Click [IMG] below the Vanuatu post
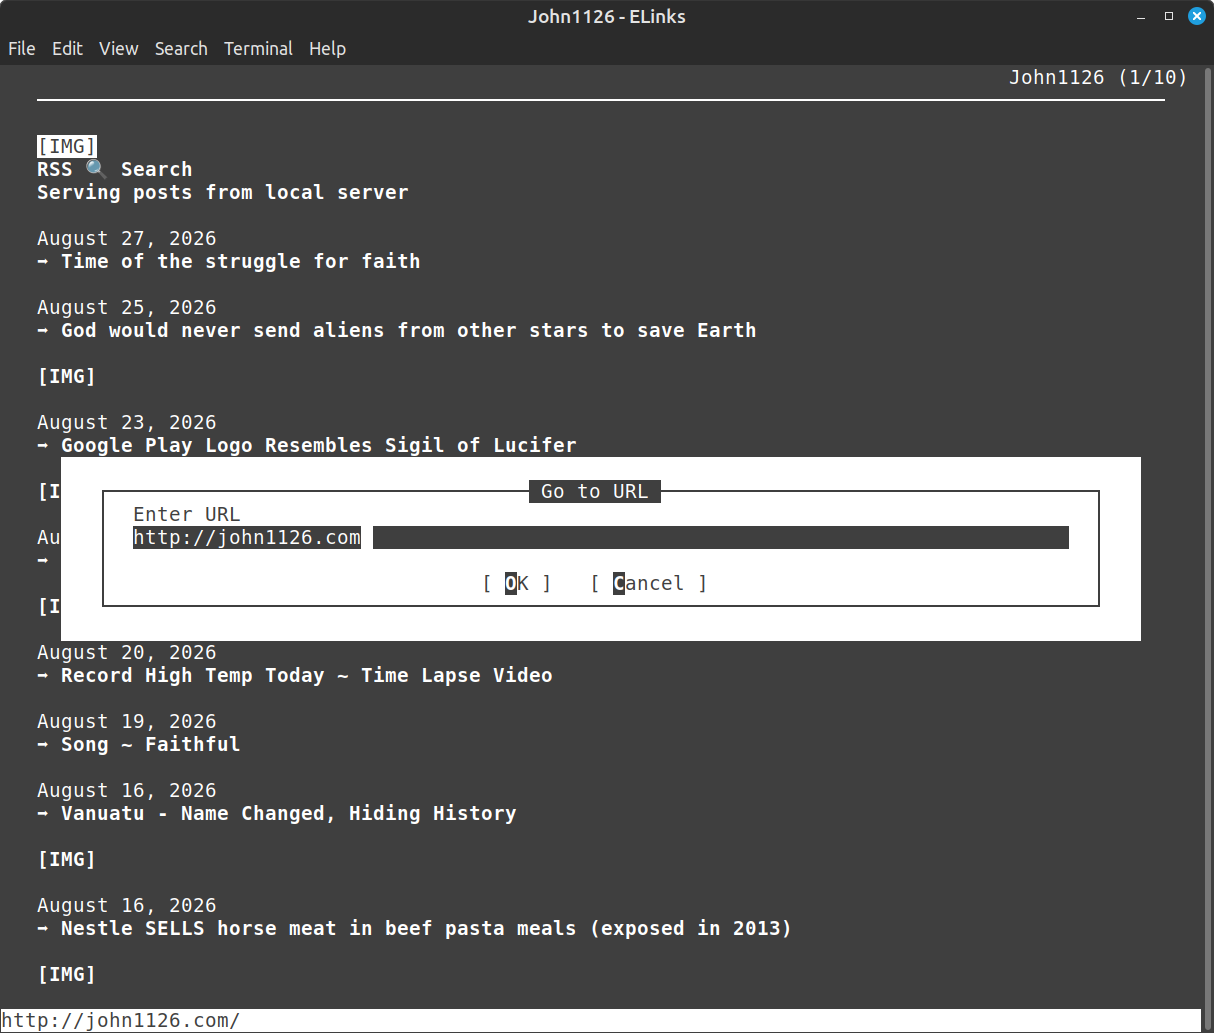This screenshot has width=1214, height=1033. click(x=67, y=860)
